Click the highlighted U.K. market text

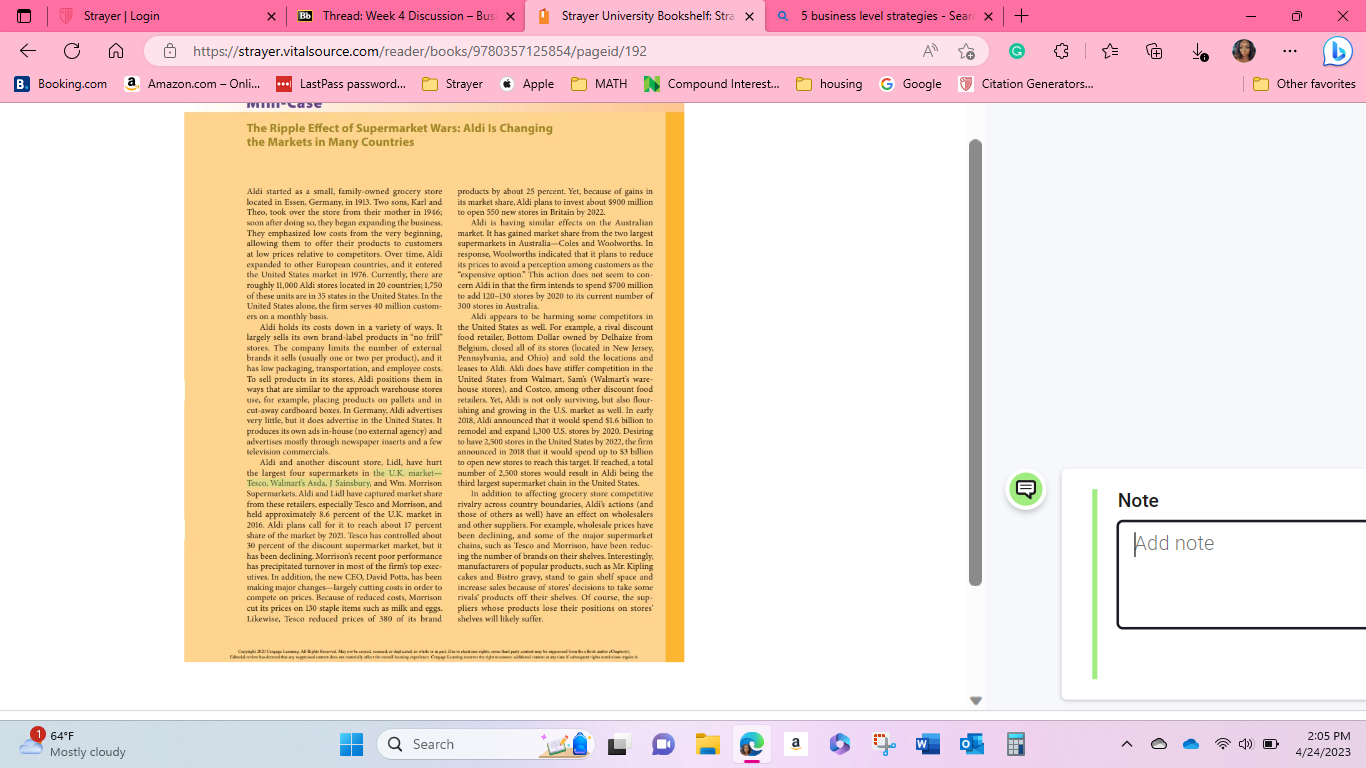point(344,477)
